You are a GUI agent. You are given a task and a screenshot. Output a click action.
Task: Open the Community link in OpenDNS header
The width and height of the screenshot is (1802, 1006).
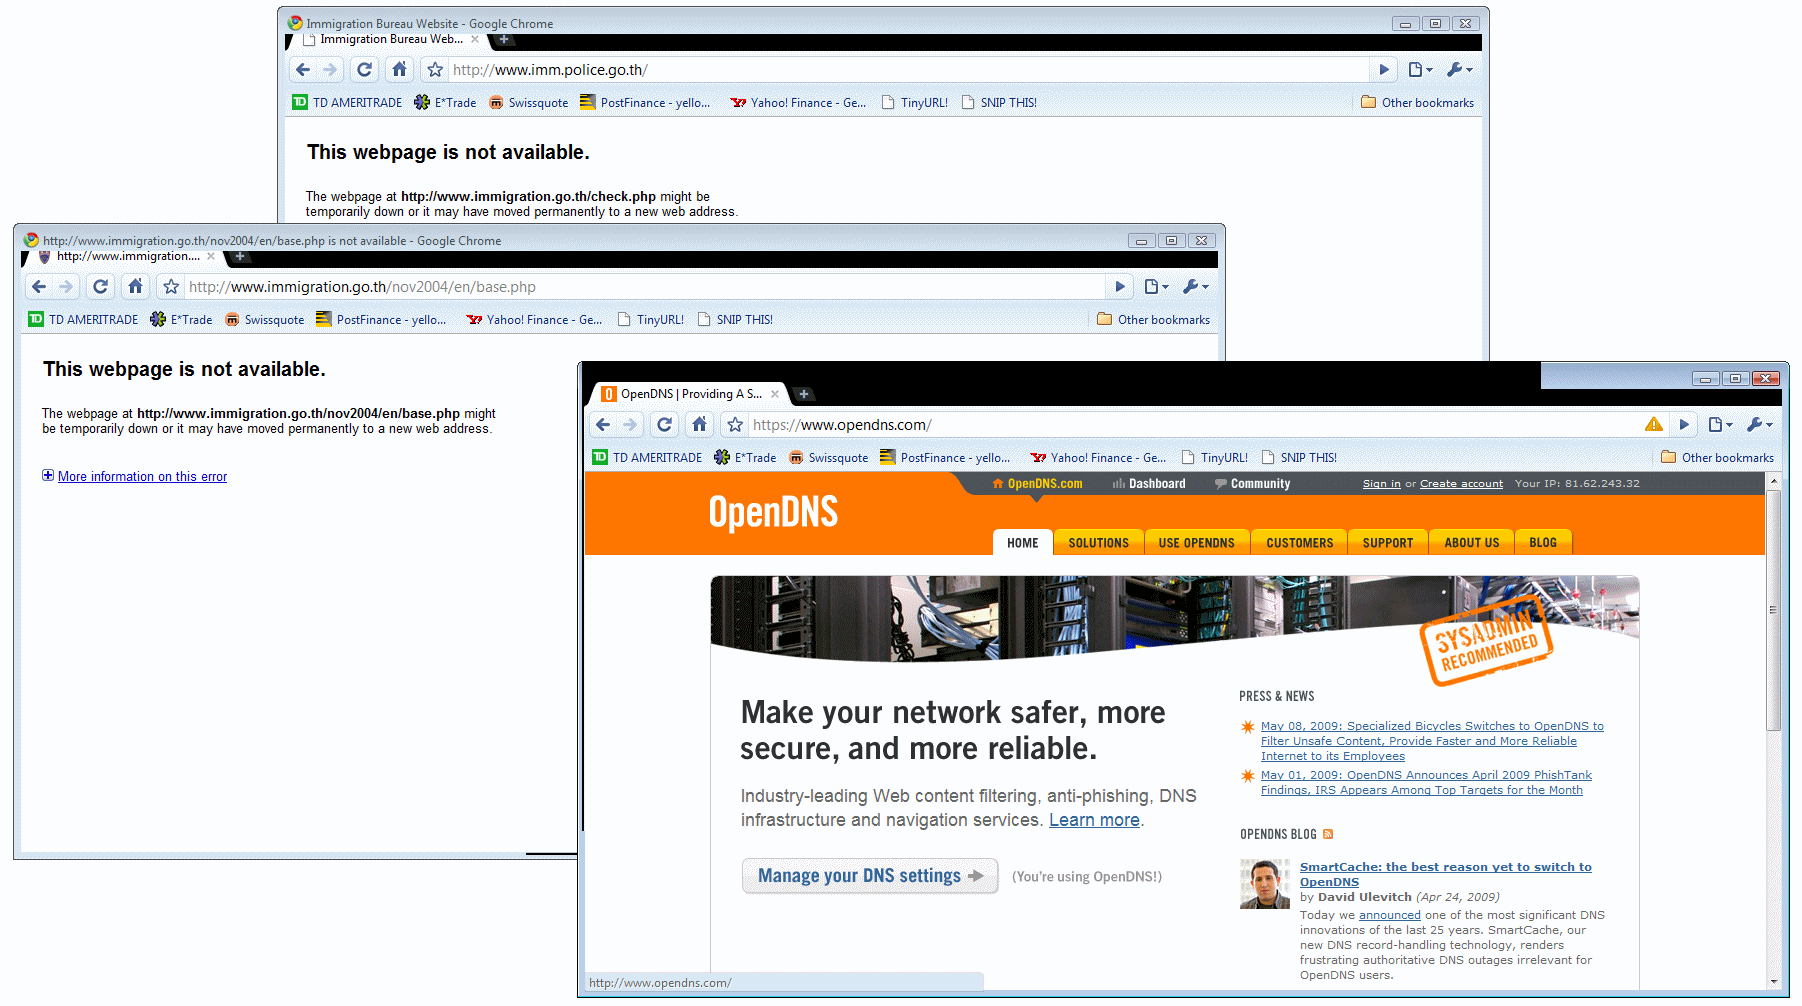(x=1252, y=484)
